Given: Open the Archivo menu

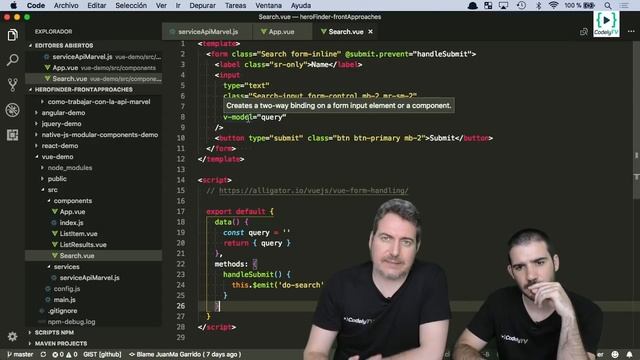Looking at the screenshot, I should point(66,5).
